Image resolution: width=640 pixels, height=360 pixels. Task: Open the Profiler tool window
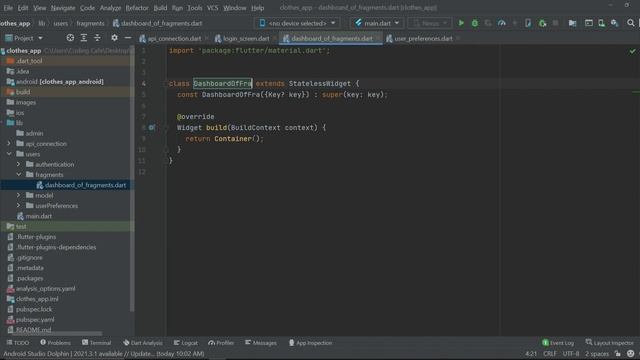[221, 343]
